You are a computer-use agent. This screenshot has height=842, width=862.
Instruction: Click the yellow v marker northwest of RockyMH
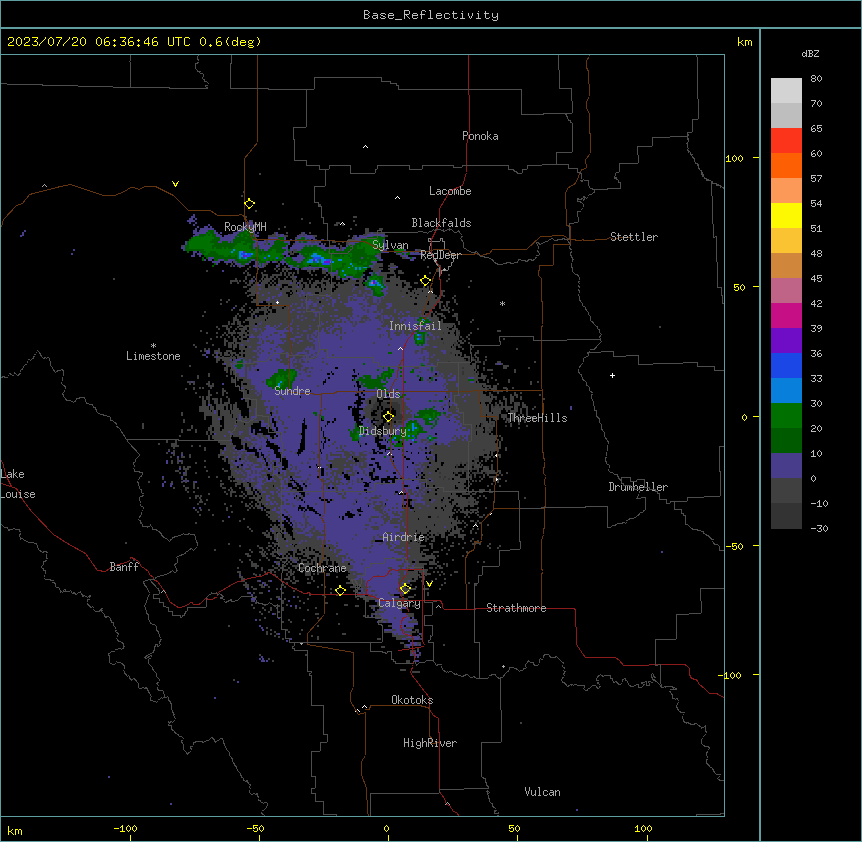[175, 184]
